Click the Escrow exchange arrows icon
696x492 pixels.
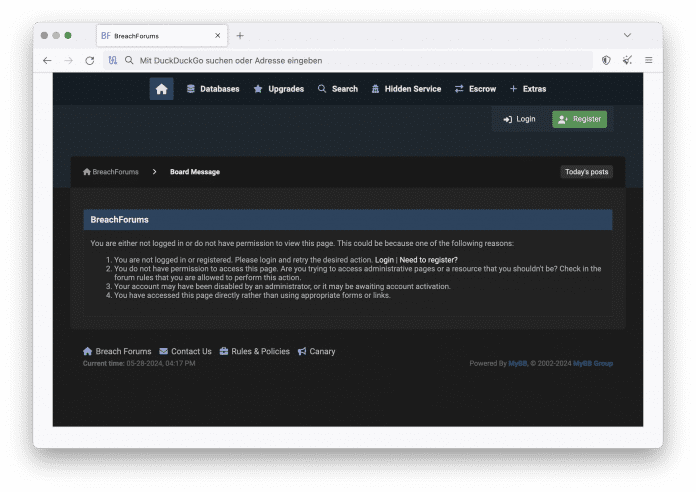pyautogui.click(x=459, y=89)
